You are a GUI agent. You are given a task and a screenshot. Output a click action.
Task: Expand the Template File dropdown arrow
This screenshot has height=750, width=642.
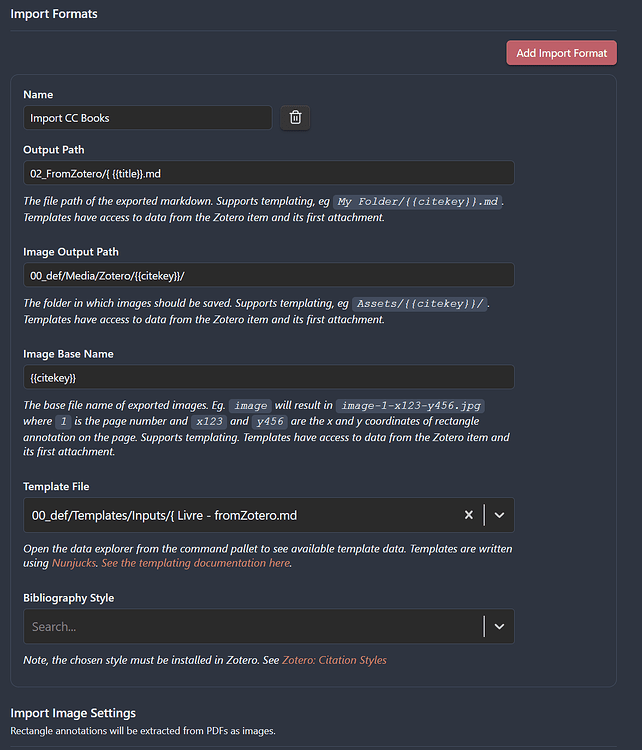click(x=499, y=515)
